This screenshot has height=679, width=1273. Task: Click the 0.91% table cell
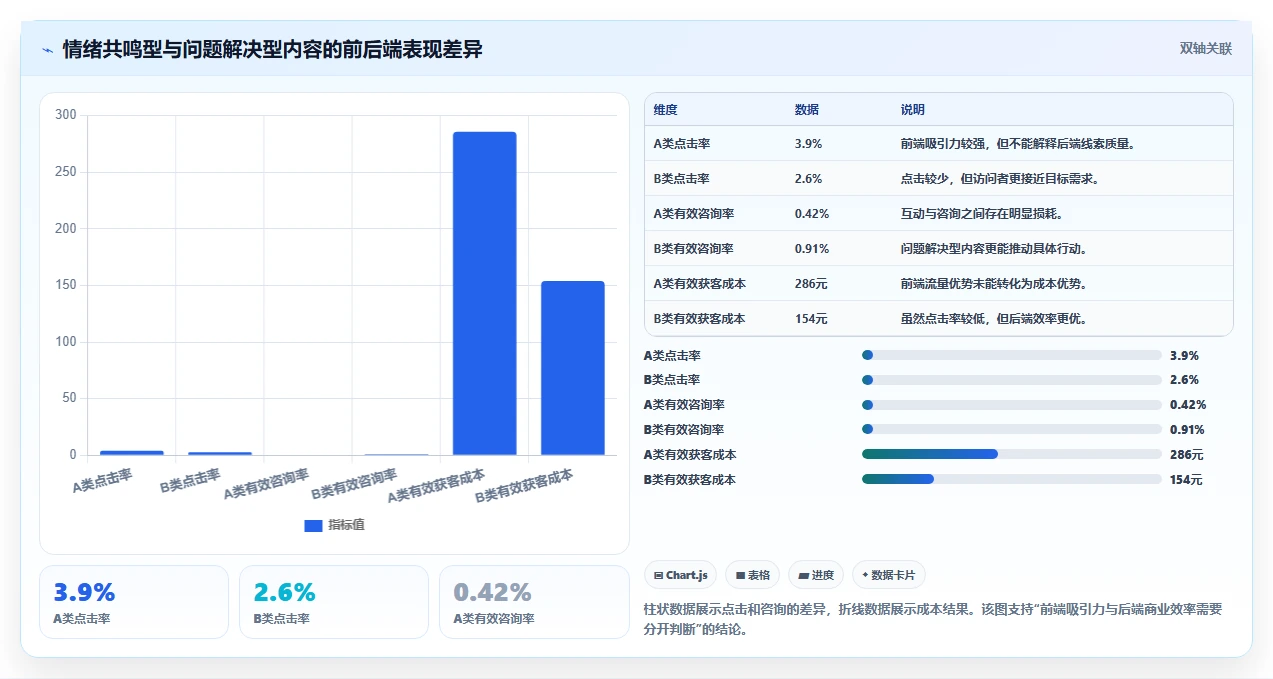coord(811,248)
